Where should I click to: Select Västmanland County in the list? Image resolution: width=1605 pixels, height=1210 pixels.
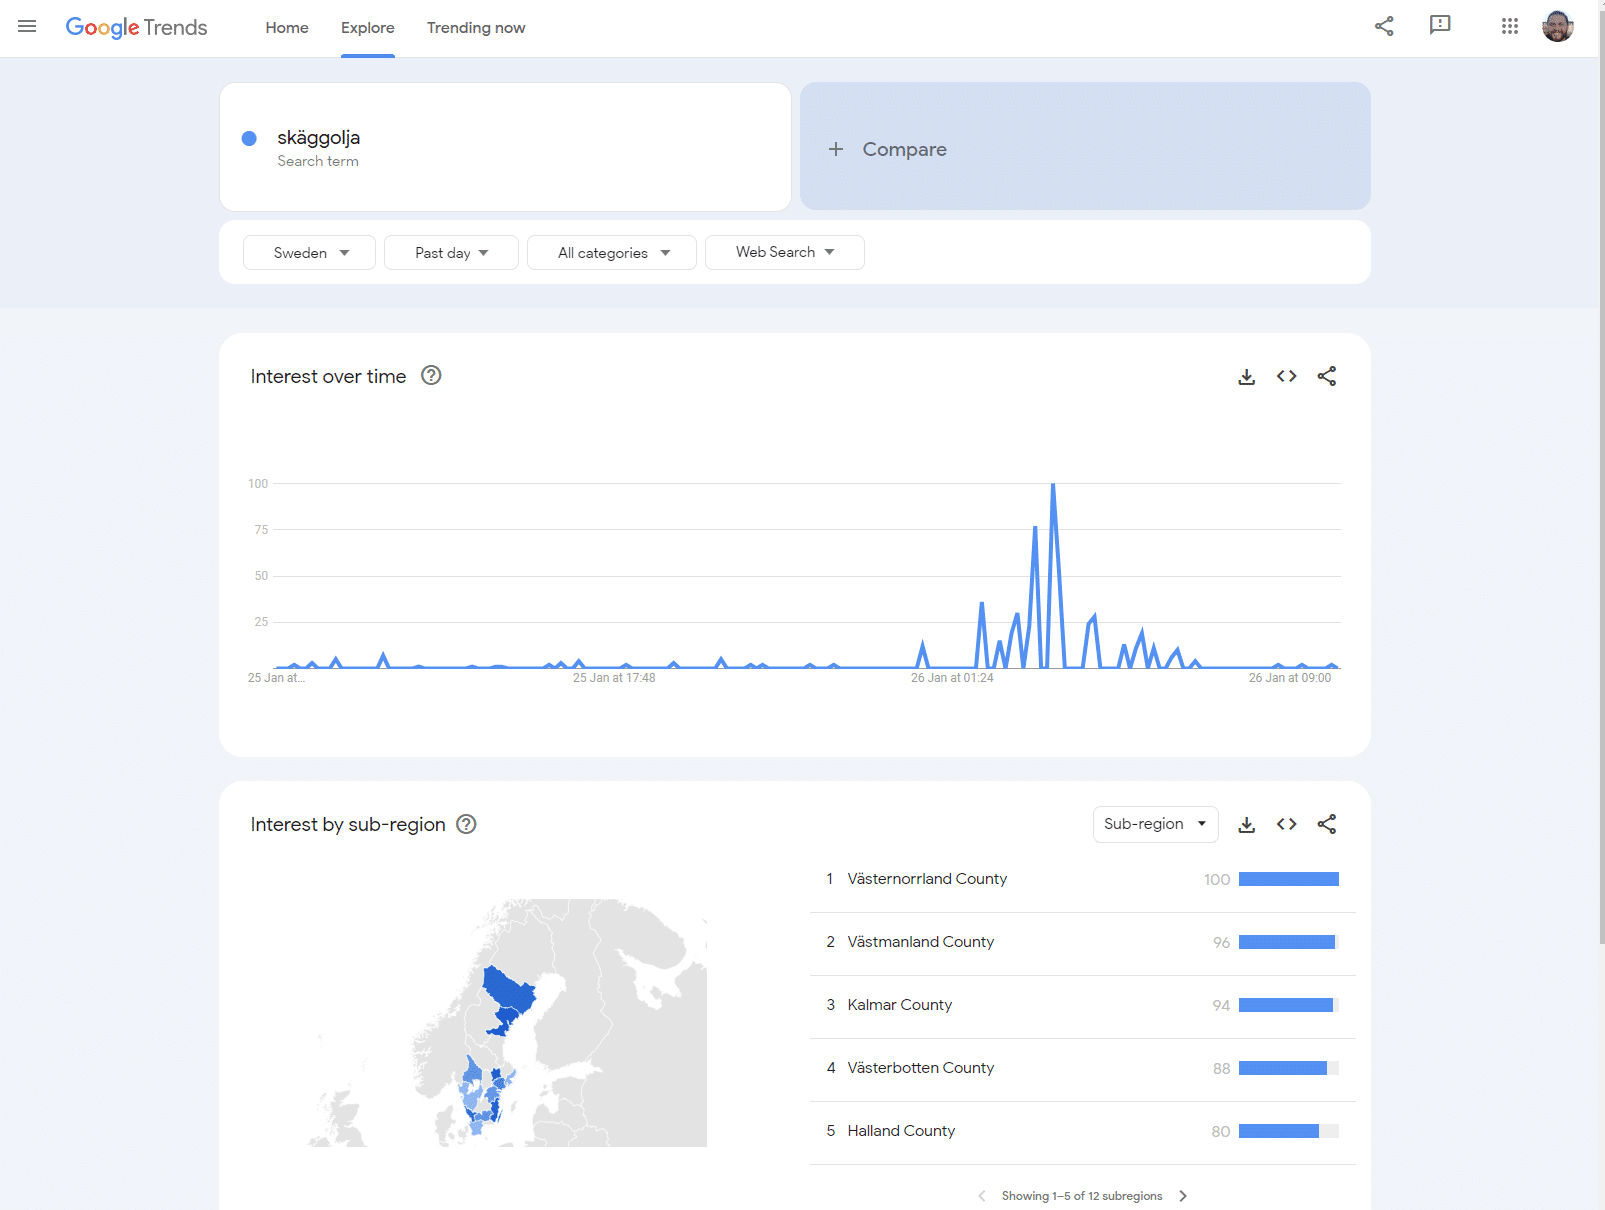point(1083,943)
